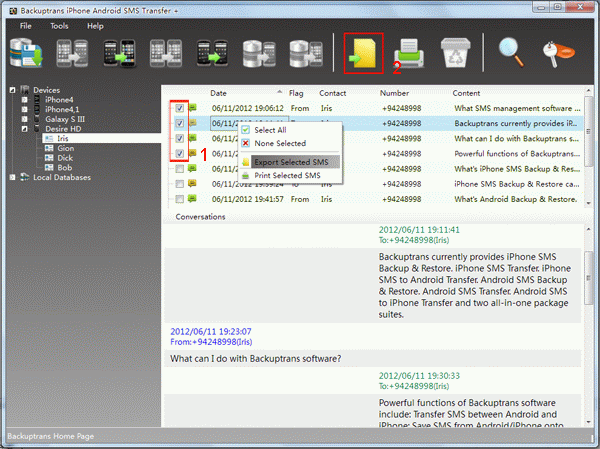This screenshot has width=600, height=449.
Task: Click the Android to iPhone transfer icon
Action: click(119, 53)
